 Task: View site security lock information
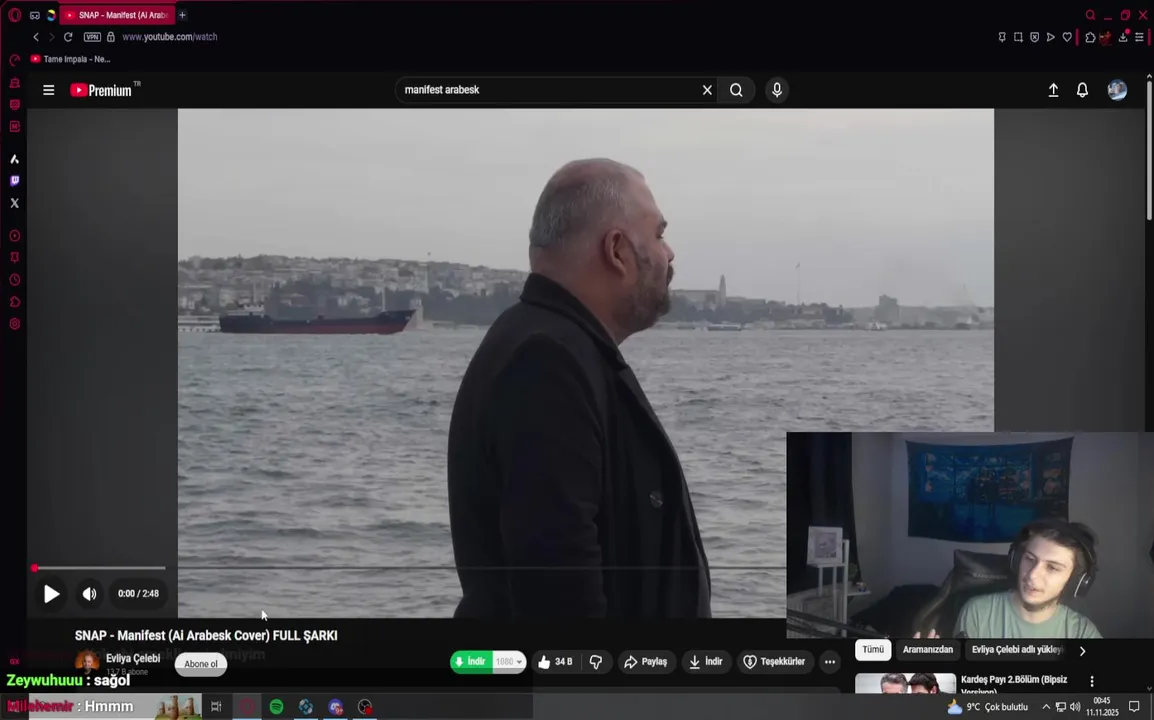(111, 37)
